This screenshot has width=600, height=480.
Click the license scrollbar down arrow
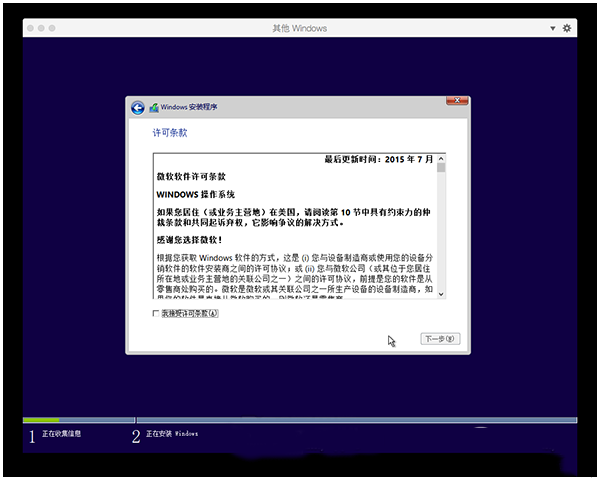coord(442,293)
